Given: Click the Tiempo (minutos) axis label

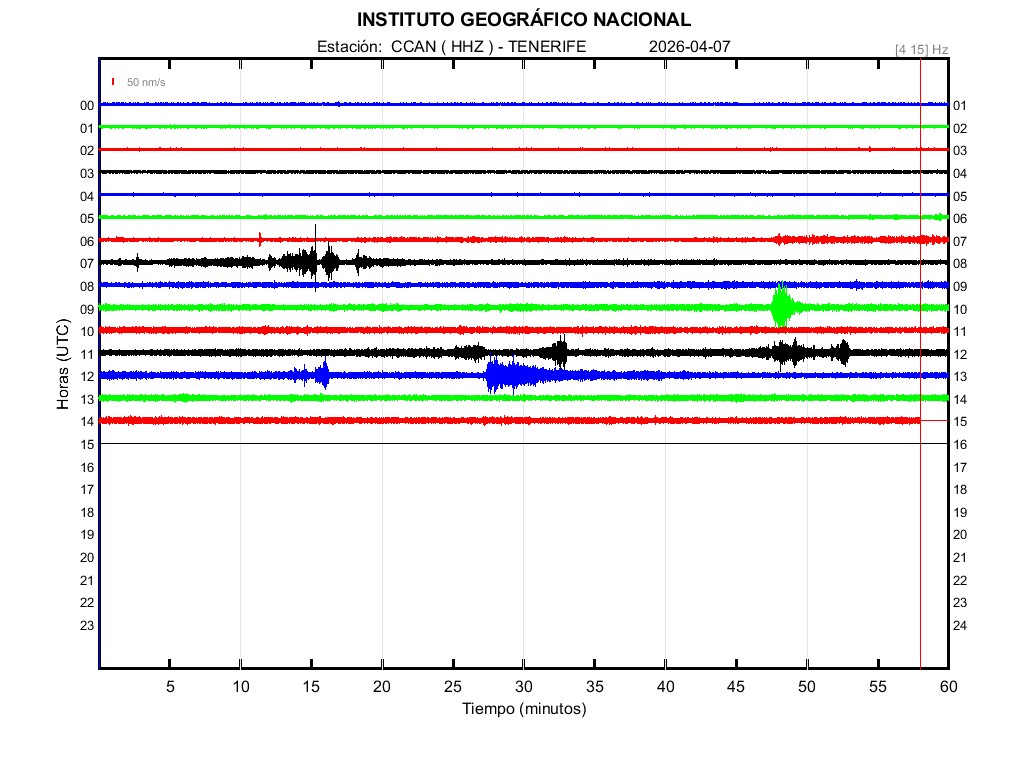Looking at the screenshot, I should [x=523, y=709].
